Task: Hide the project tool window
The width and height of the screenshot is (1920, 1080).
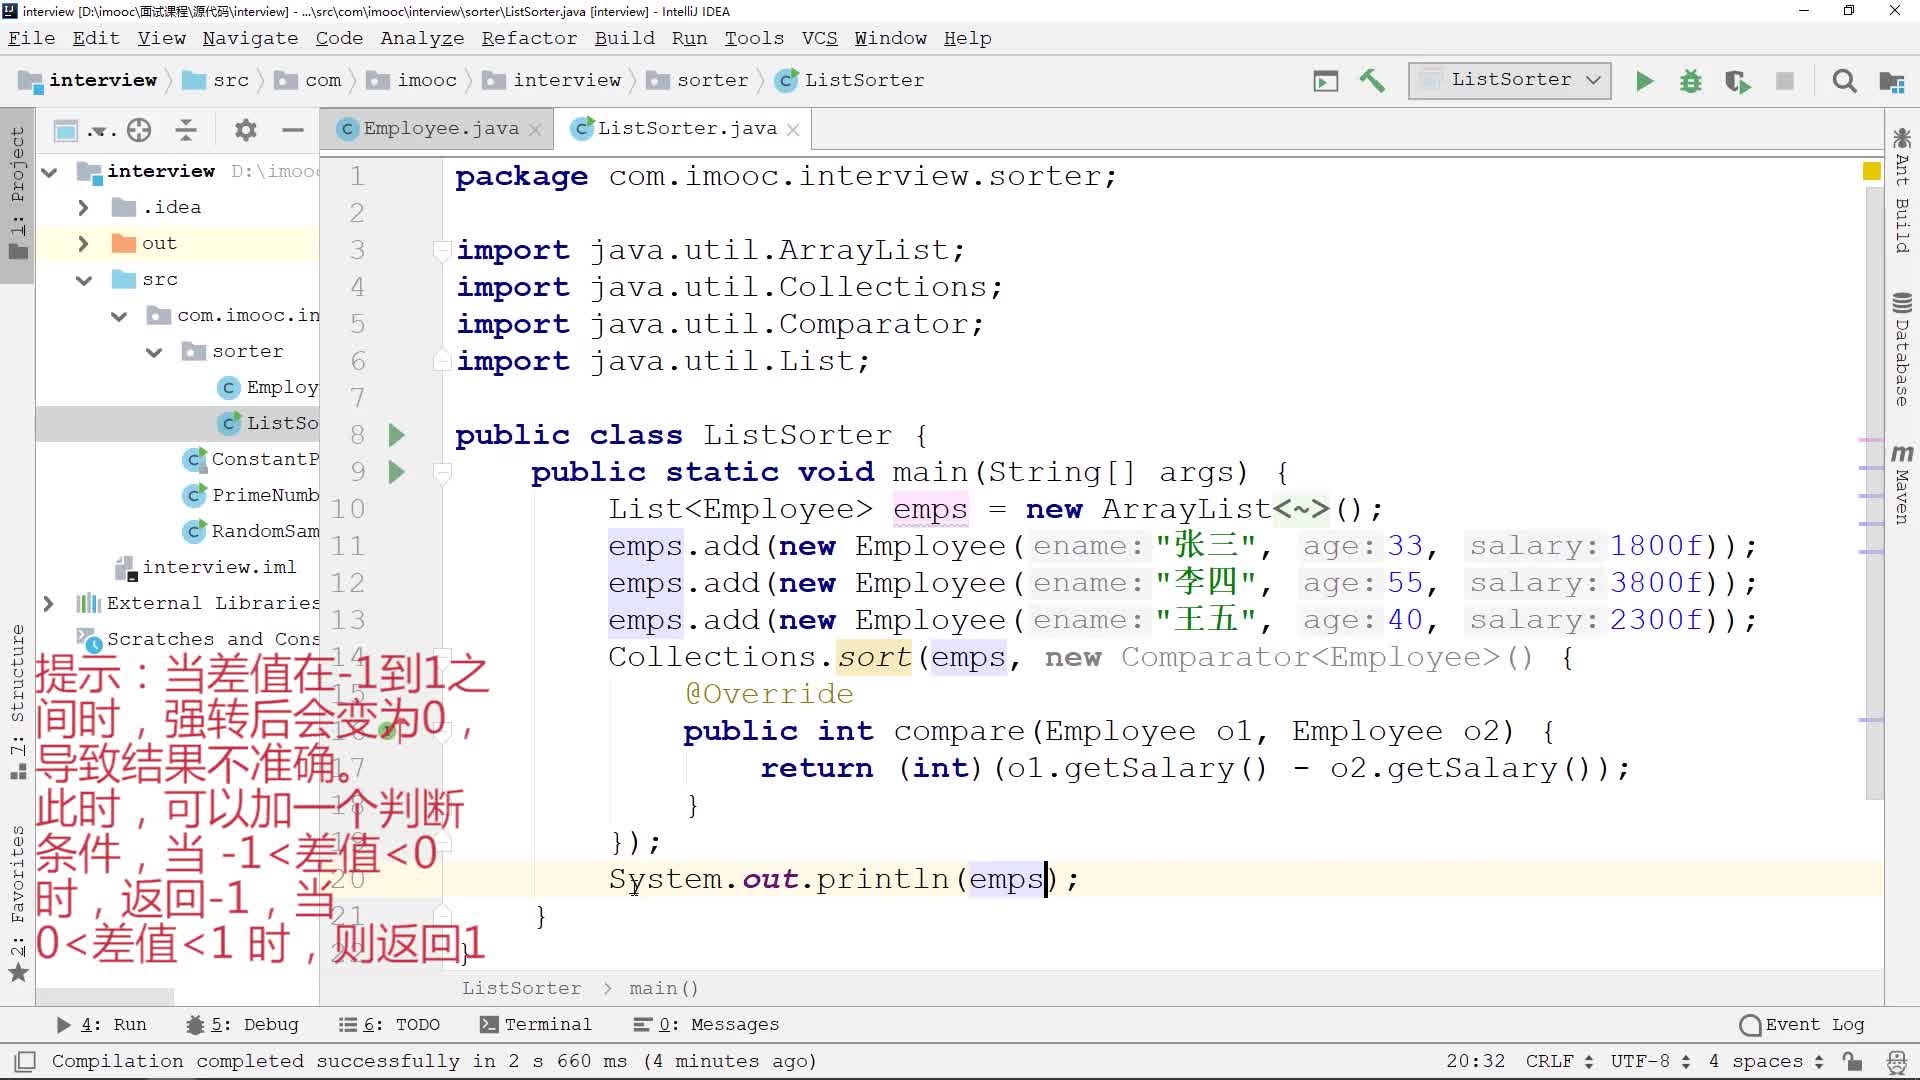Action: pyautogui.click(x=293, y=130)
